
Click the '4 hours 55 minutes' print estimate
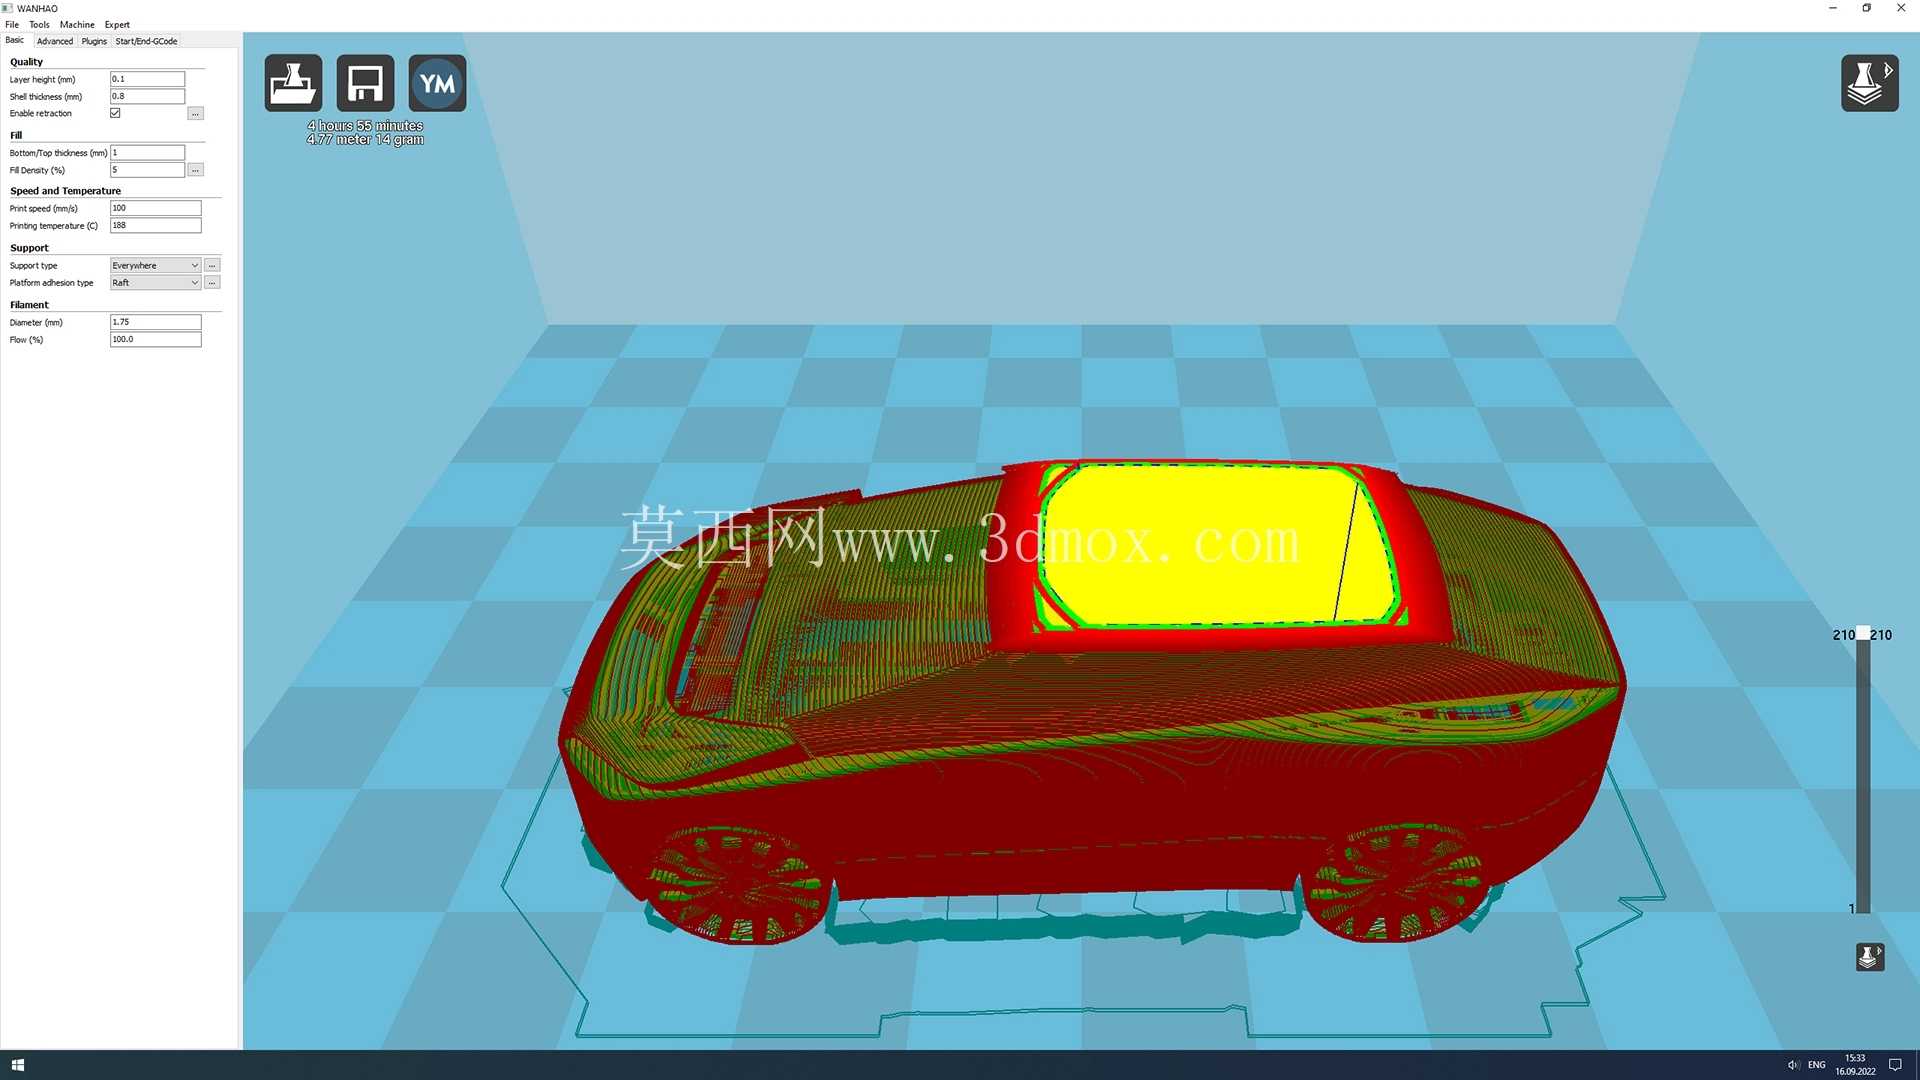tap(365, 126)
